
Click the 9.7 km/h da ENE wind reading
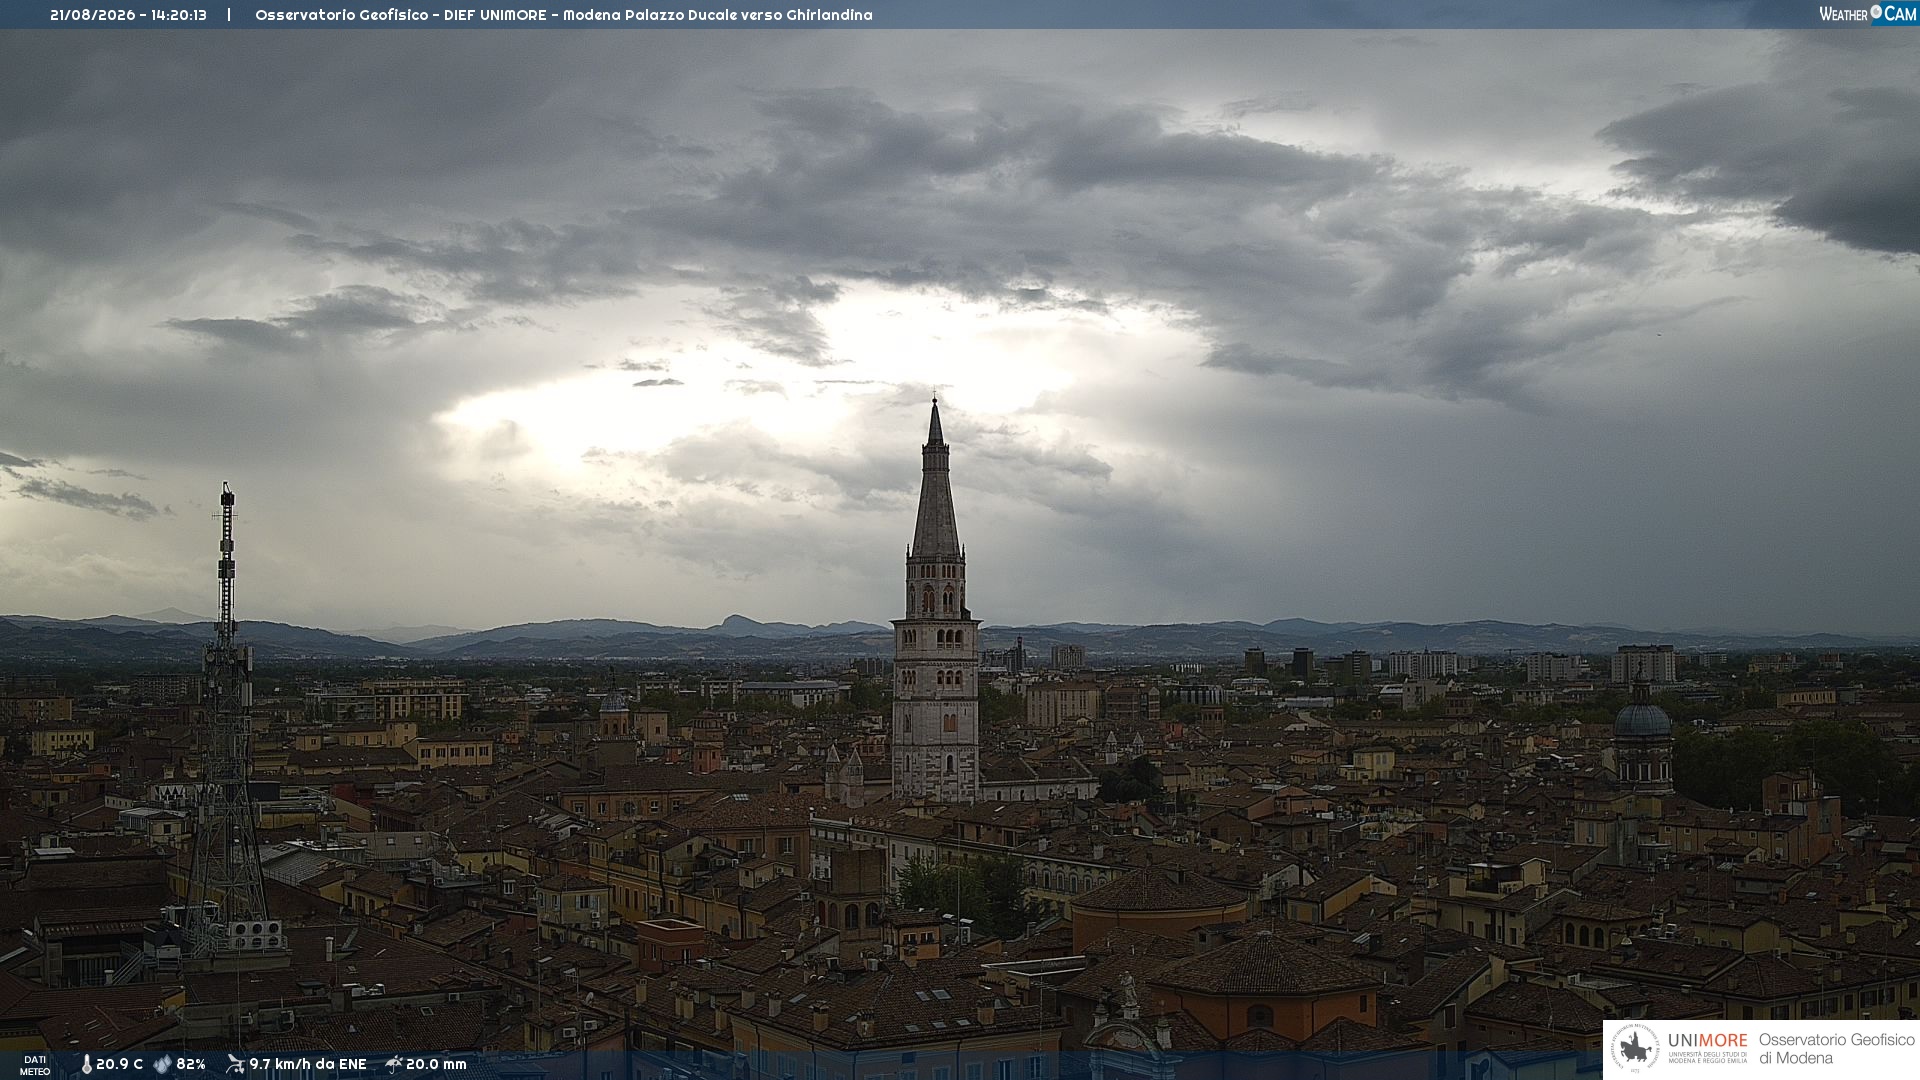tap(308, 1064)
